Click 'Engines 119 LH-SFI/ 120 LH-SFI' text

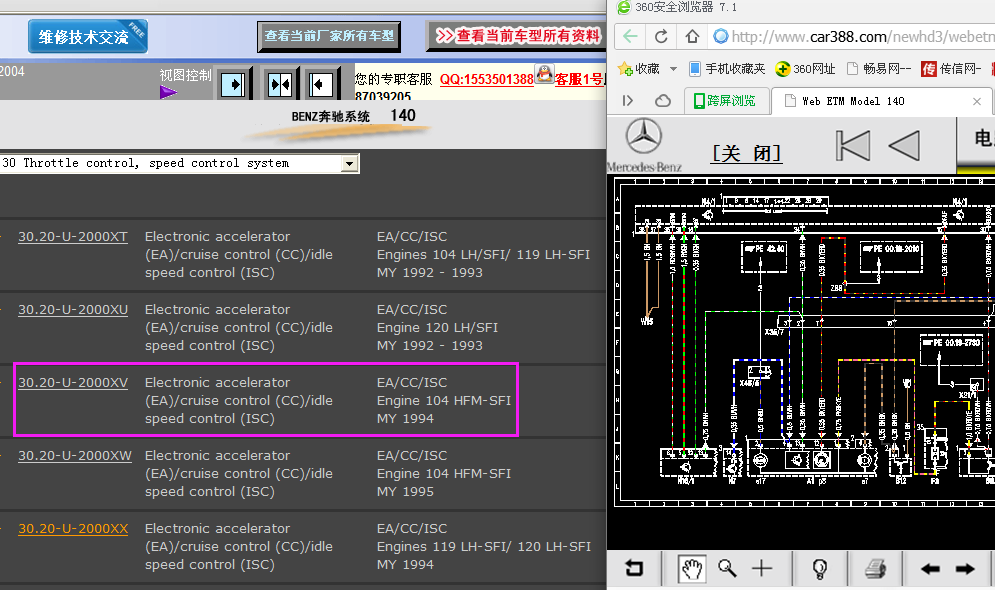coord(484,546)
